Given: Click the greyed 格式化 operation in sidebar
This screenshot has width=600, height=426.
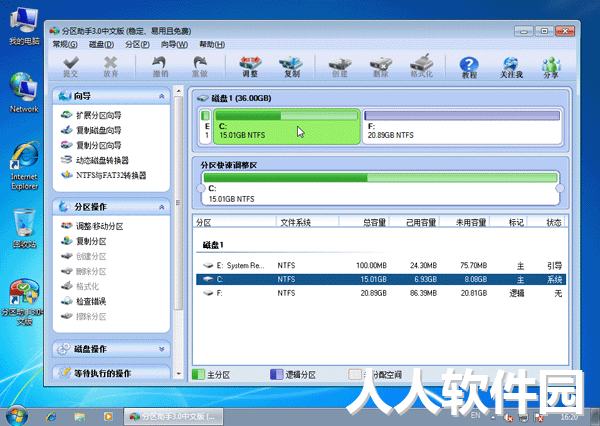Looking at the screenshot, I should coord(80,286).
